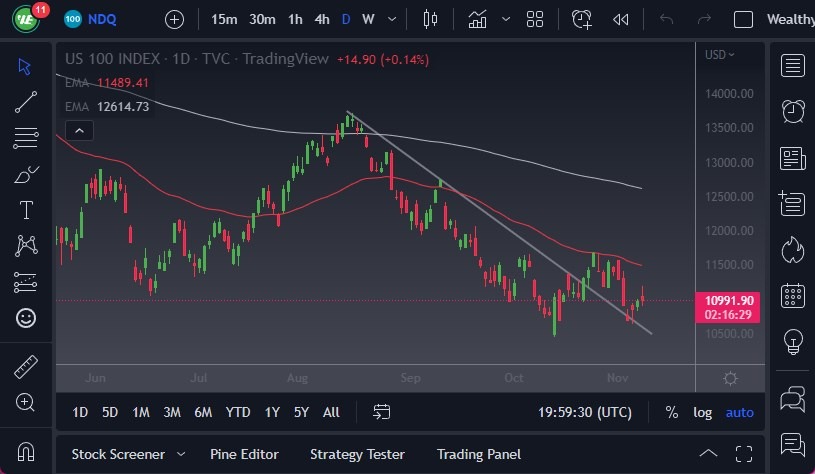
Task: Open the Calendar icon in right sidebar
Action: click(794, 295)
